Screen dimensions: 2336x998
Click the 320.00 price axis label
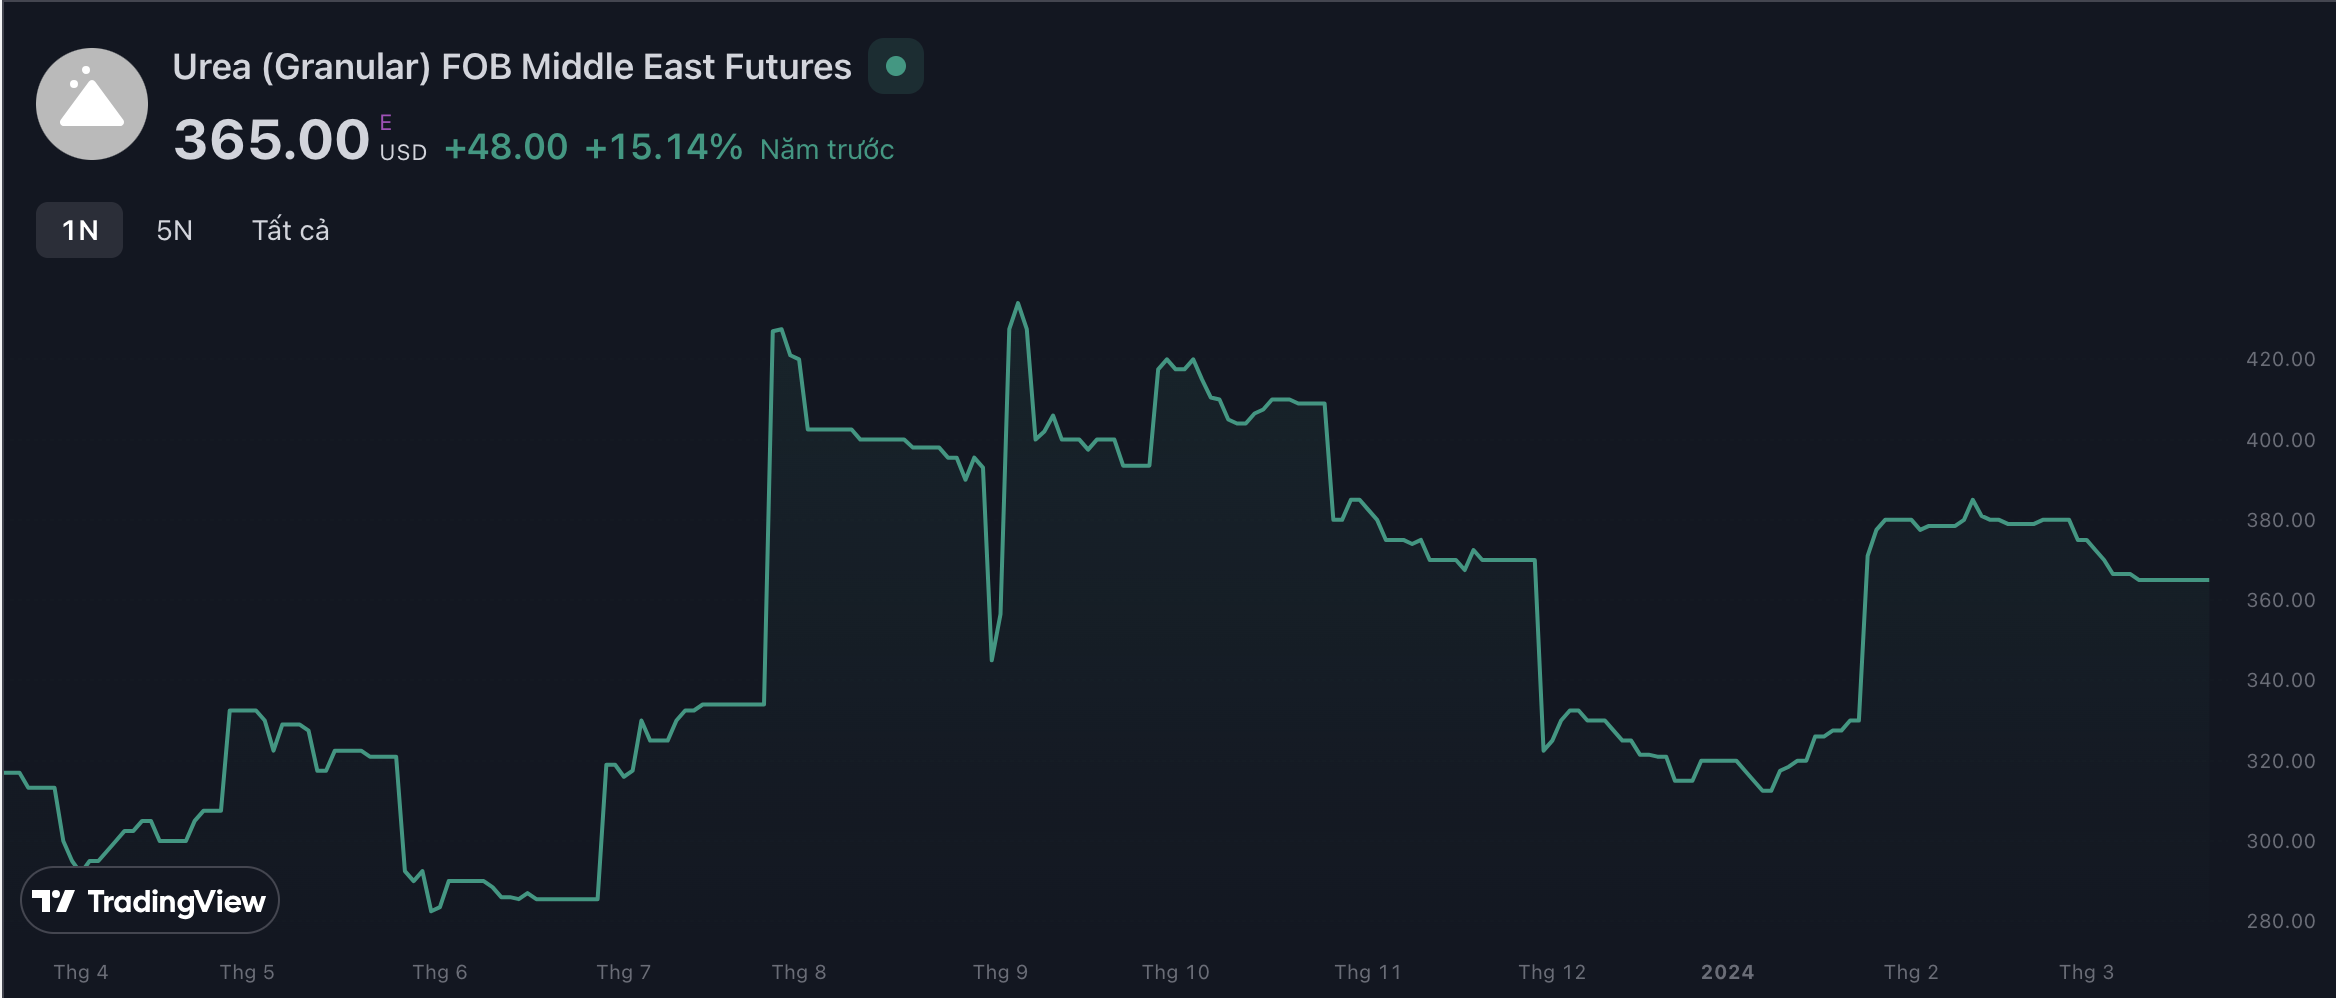(2280, 761)
